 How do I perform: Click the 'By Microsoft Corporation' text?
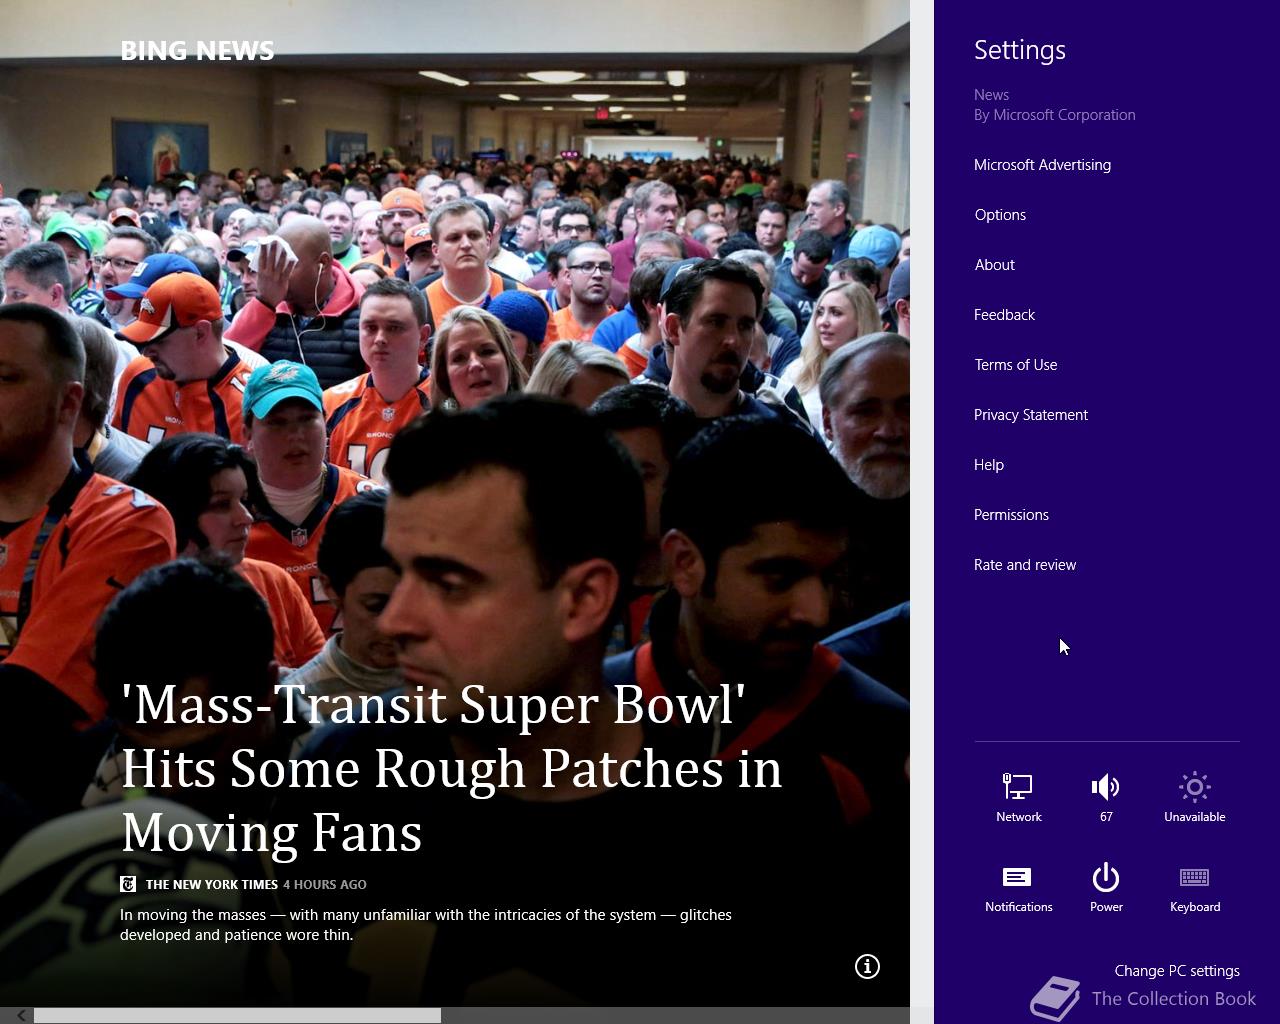1054,115
